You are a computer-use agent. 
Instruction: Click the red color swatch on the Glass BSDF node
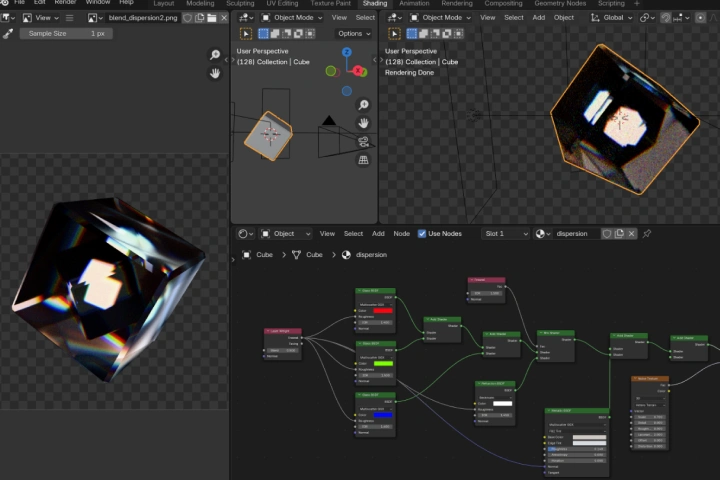click(x=383, y=311)
